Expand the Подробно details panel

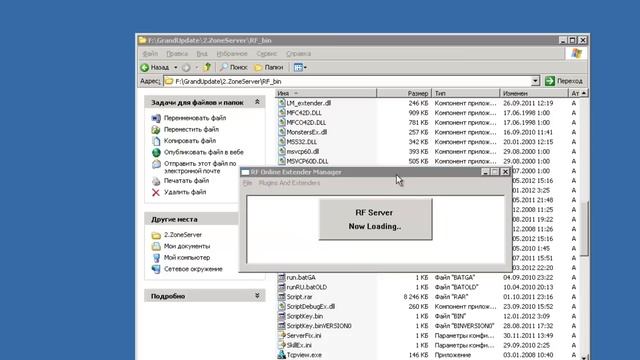pos(257,296)
